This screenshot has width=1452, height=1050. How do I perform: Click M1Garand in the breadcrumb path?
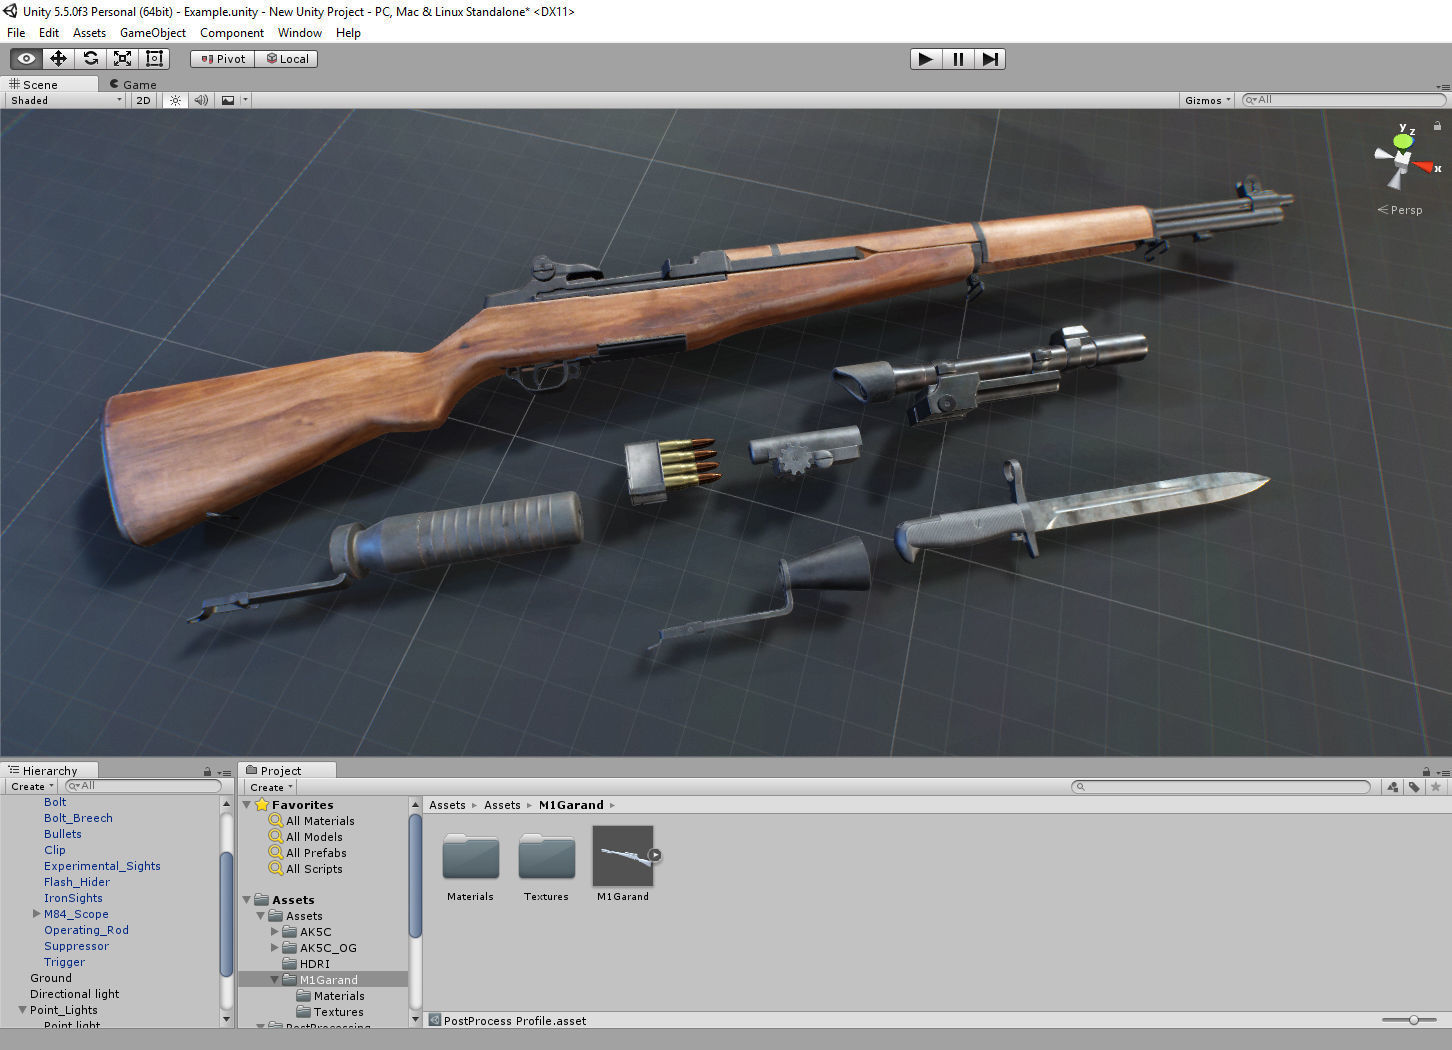(x=571, y=805)
